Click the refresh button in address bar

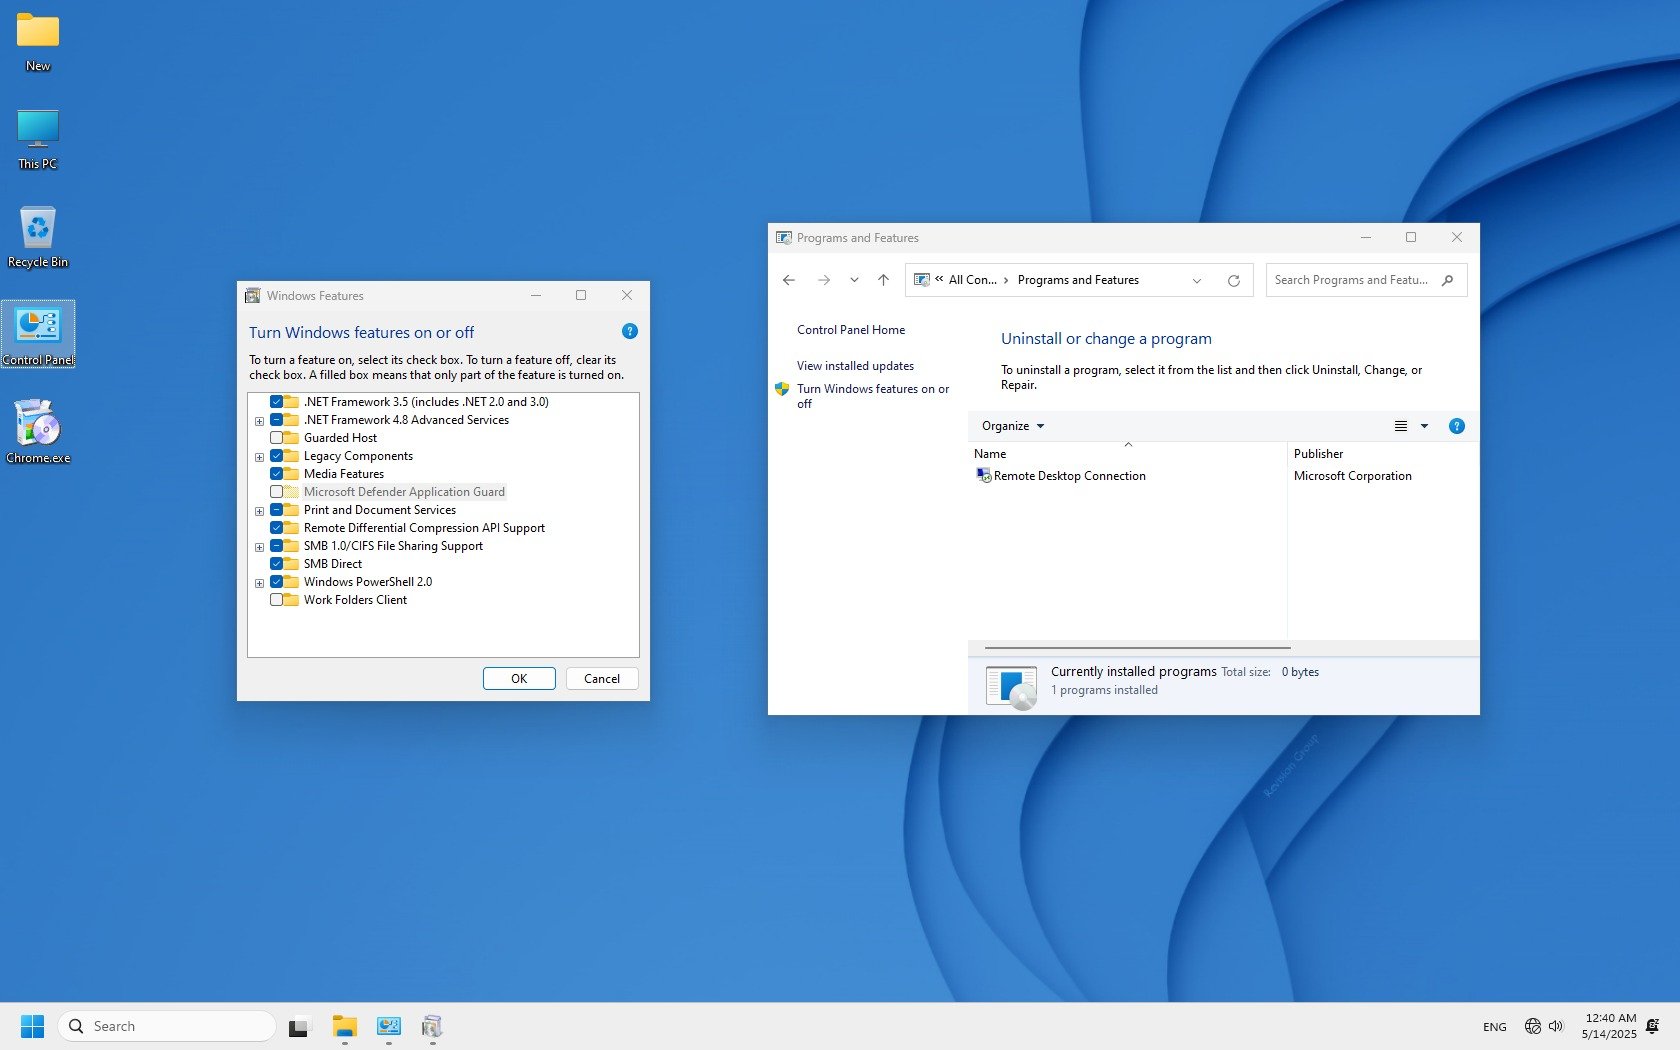click(x=1233, y=281)
